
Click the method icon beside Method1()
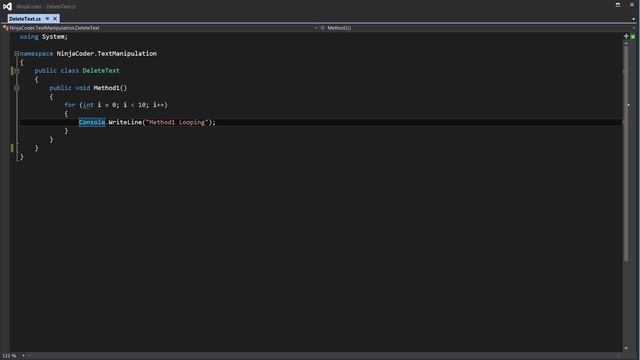pyautogui.click(x=322, y=28)
